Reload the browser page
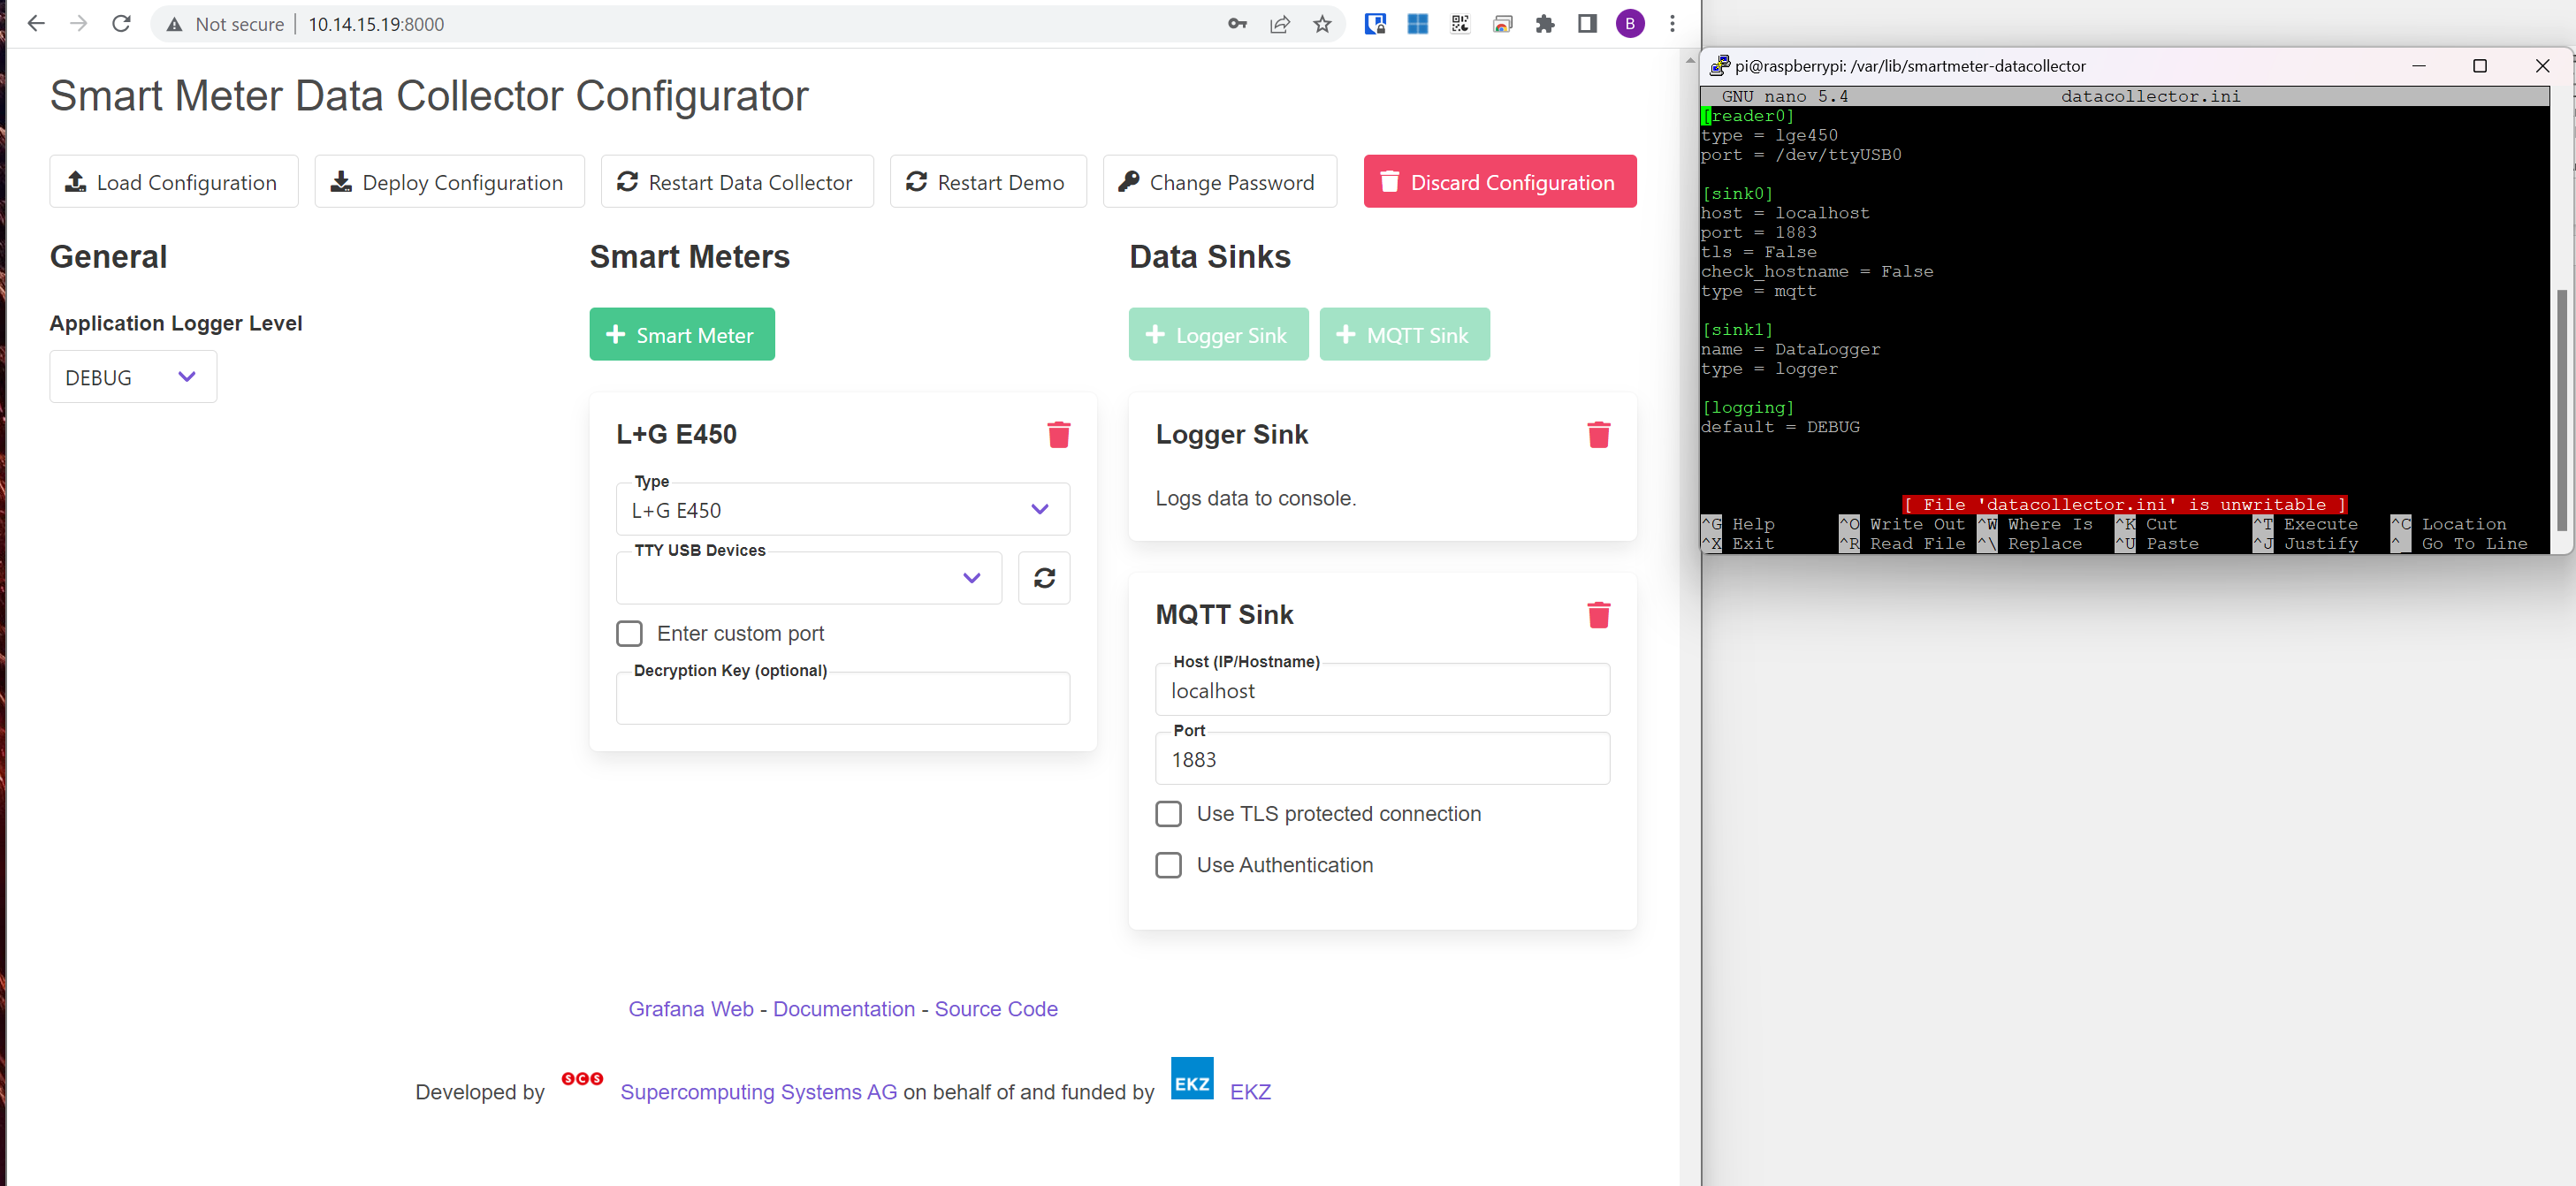The height and width of the screenshot is (1186, 2576). pos(121,24)
